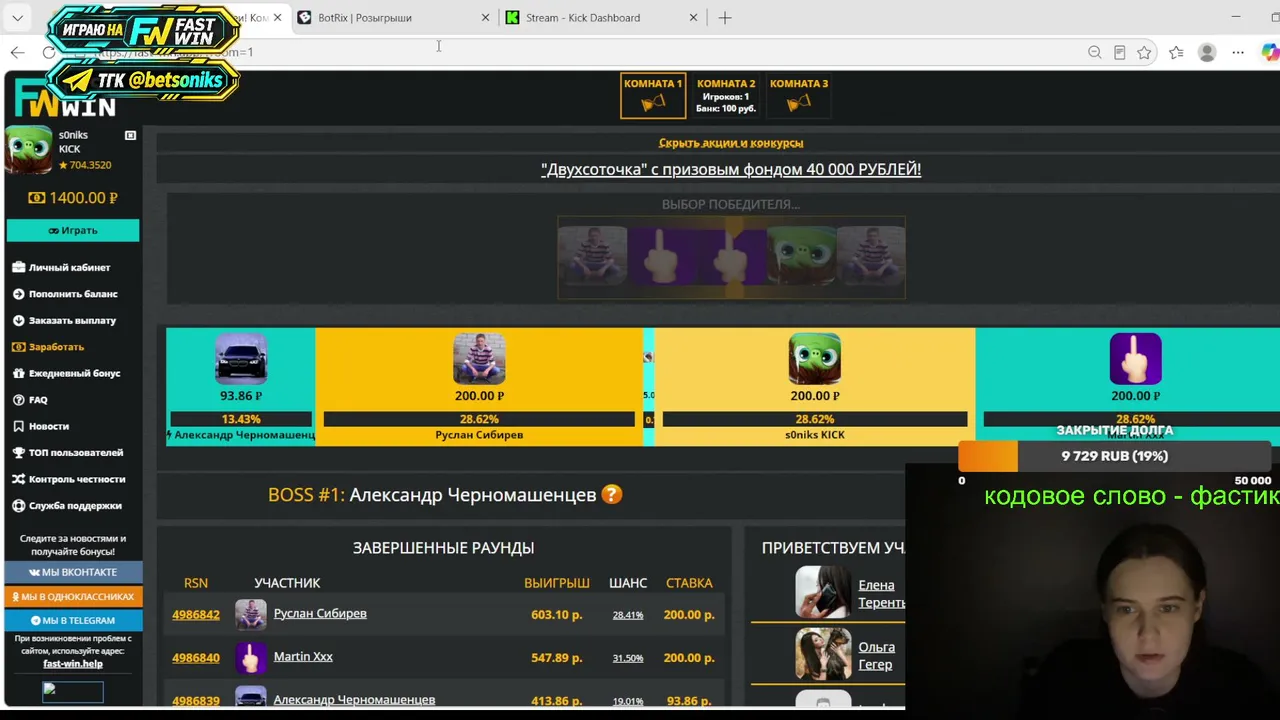Open Александр Черномашенцев's profile in completed rounds
Viewport: 1280px width, 720px height.
[x=354, y=700]
